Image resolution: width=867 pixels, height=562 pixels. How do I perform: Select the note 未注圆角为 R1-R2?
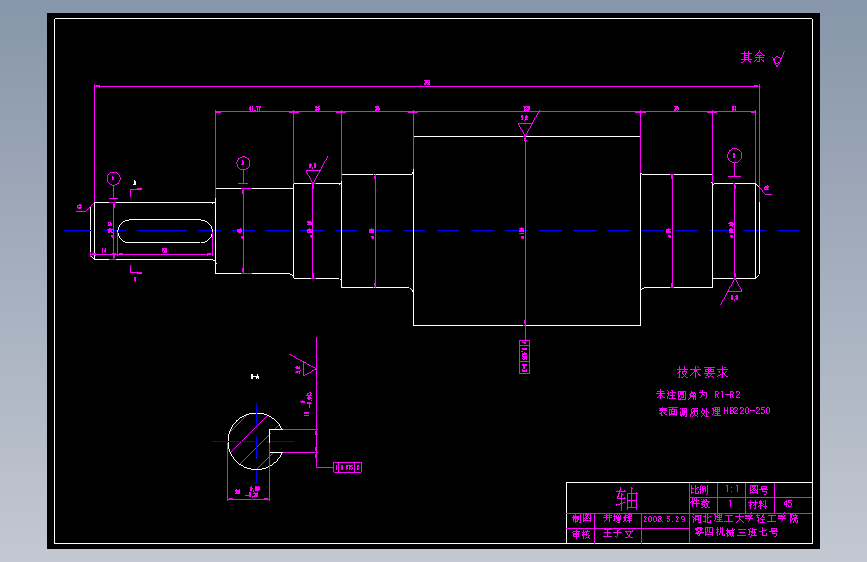tap(698, 394)
